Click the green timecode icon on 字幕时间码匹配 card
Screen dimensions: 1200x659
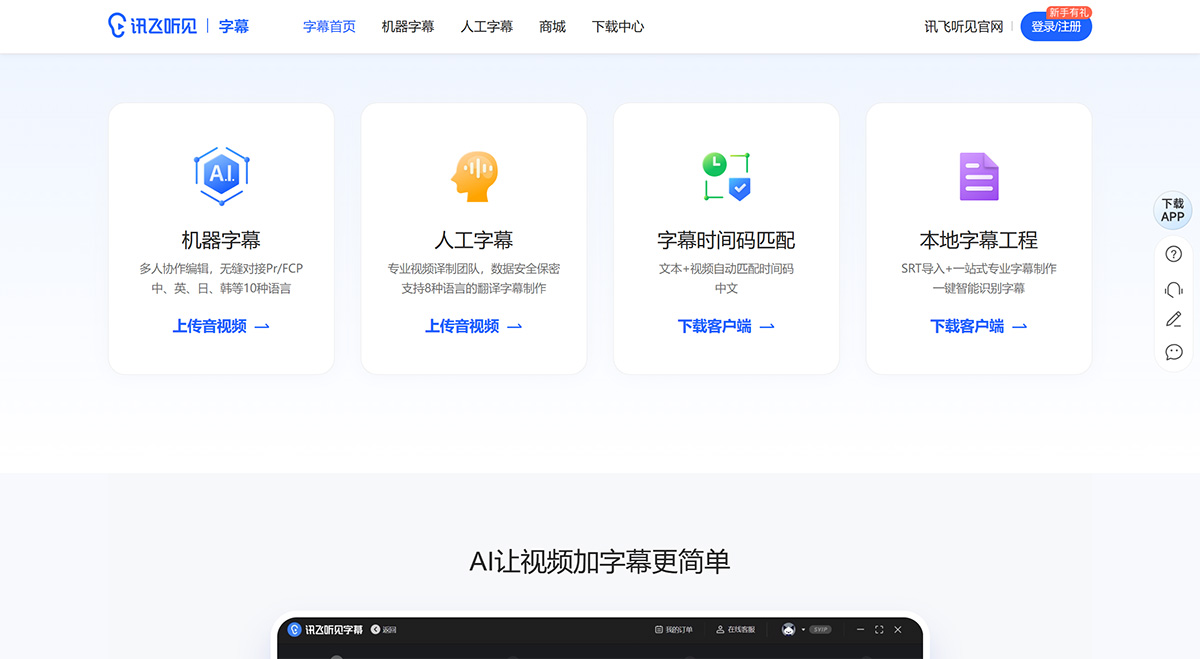coord(725,175)
